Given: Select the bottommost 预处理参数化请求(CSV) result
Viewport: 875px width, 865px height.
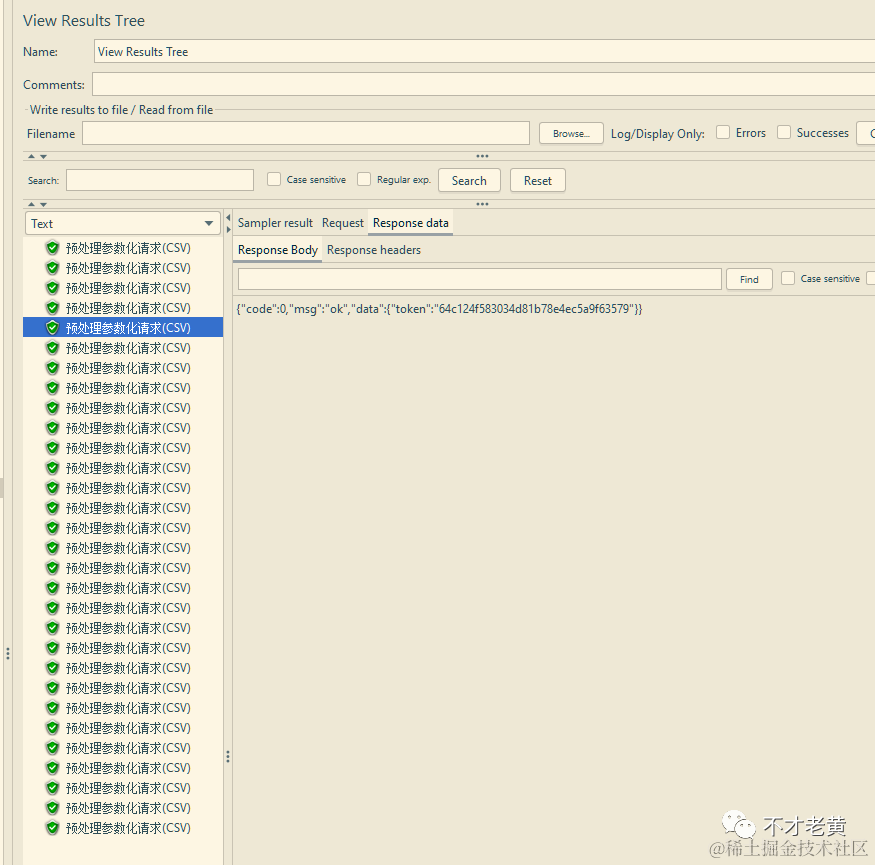Looking at the screenshot, I should point(128,828).
